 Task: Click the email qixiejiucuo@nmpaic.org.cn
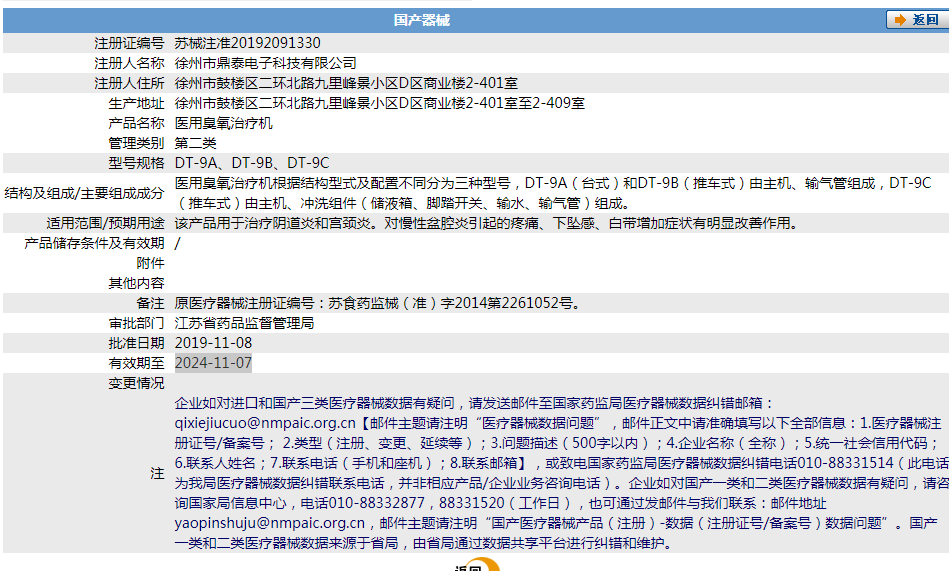[x=265, y=423]
